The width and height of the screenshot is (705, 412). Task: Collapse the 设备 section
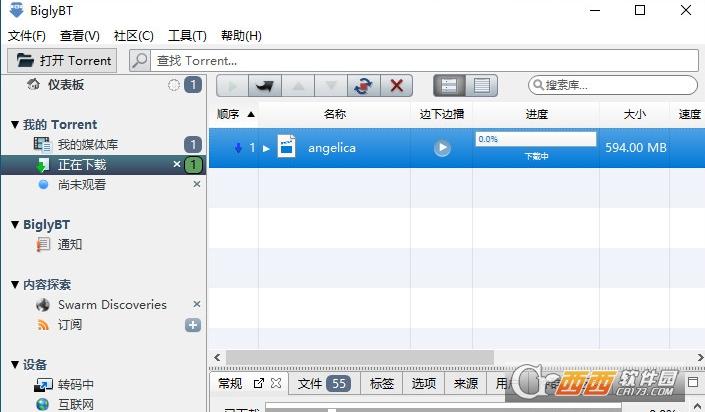[x=15, y=364]
